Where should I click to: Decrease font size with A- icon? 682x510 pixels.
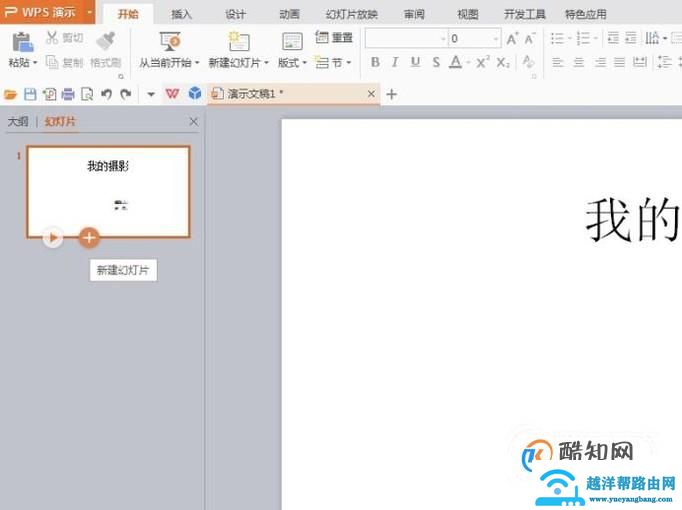point(530,39)
